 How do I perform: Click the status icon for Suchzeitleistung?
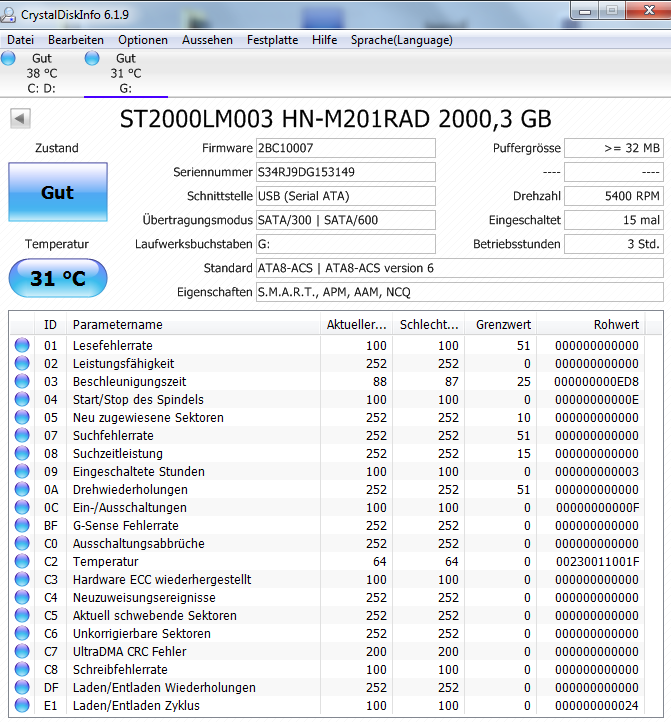(x=22, y=453)
